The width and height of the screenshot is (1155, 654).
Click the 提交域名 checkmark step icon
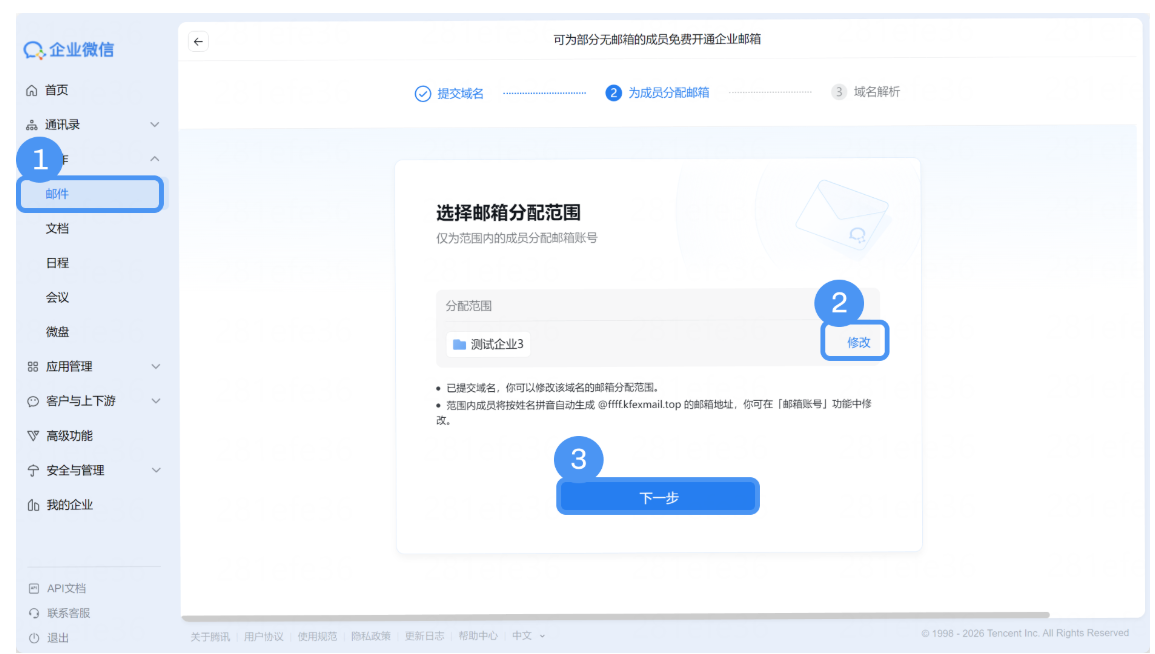[423, 94]
